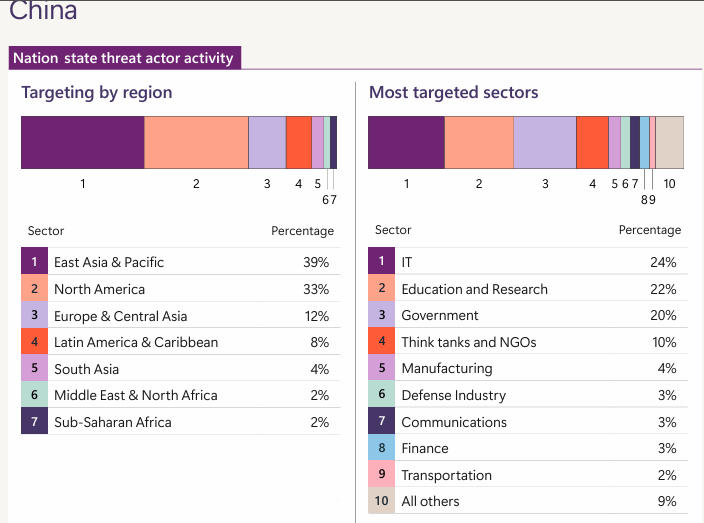Select the salmon segment 2 in sectors bar
Screen dimensions: 704x523
tap(479, 142)
